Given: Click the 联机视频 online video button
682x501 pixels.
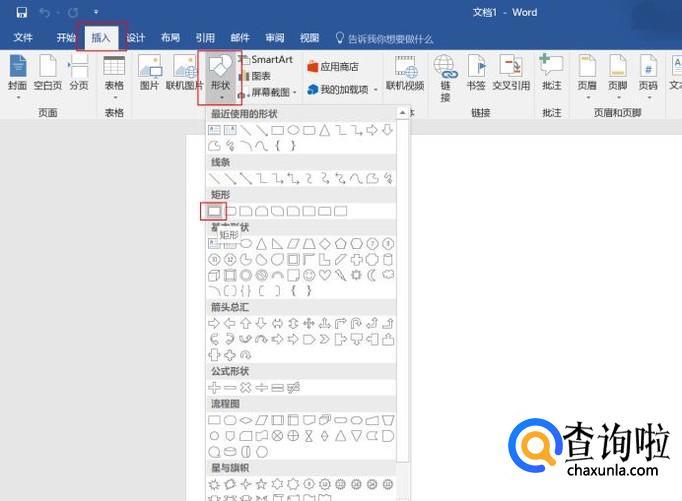Looking at the screenshot, I should pos(405,72).
